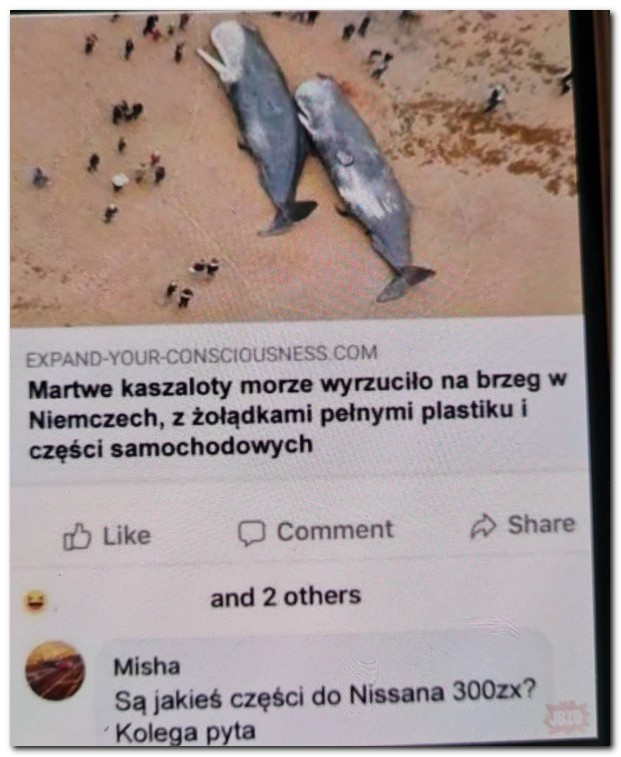Tap the Comment speech bubble icon
This screenshot has width=621, height=757.
tap(252, 533)
